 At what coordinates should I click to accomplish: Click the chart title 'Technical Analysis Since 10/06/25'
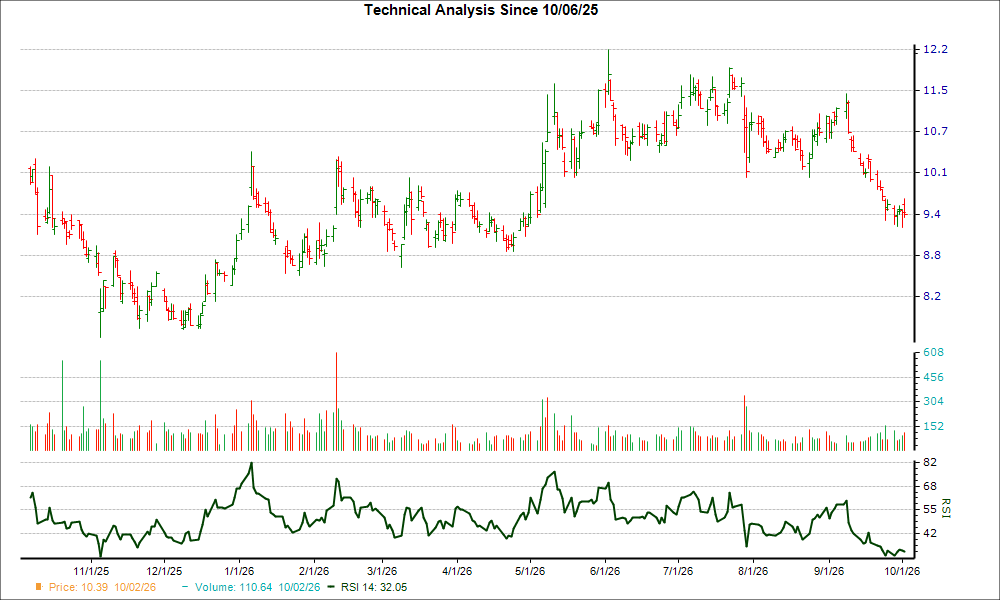[x=481, y=10]
